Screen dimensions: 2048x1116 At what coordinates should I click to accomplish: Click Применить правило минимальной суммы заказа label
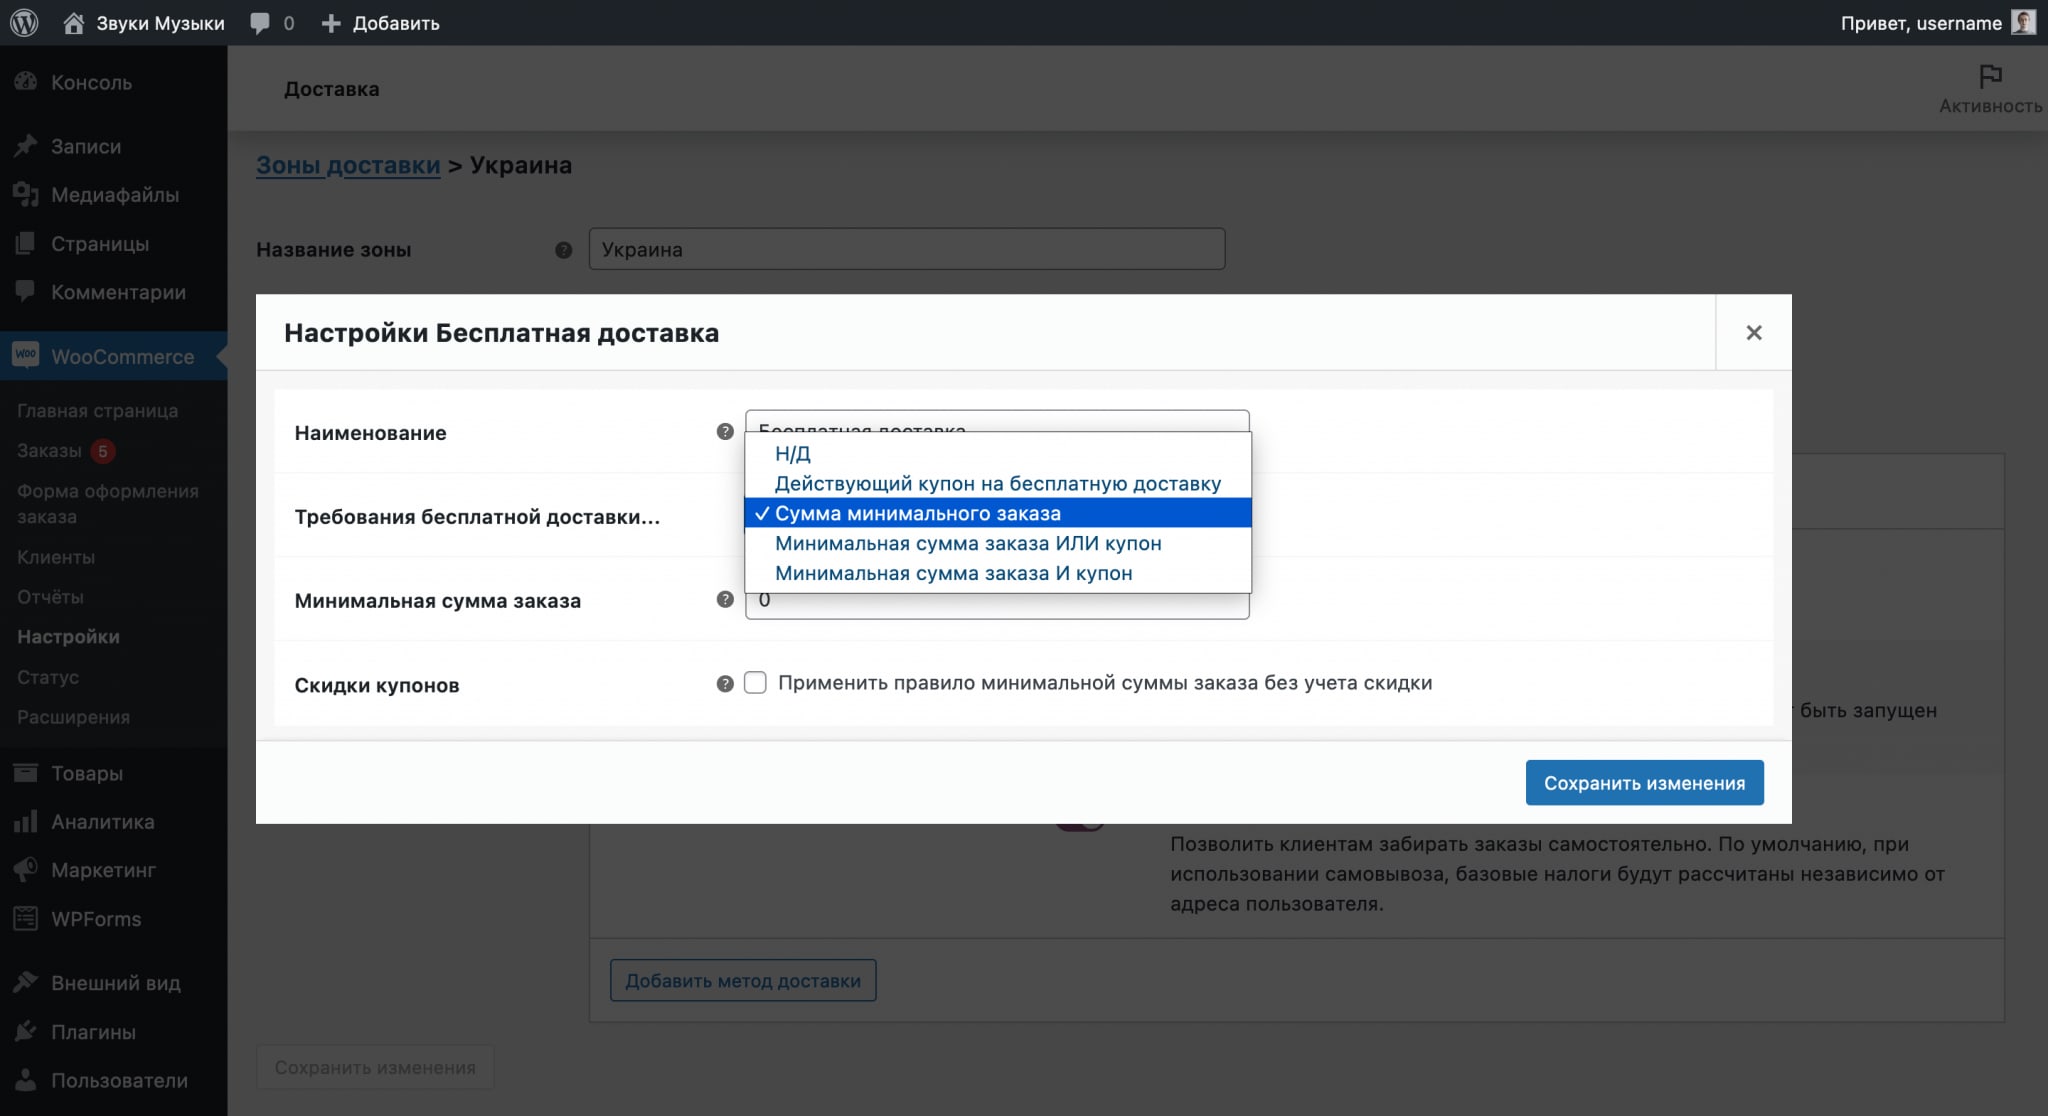click(x=1105, y=683)
